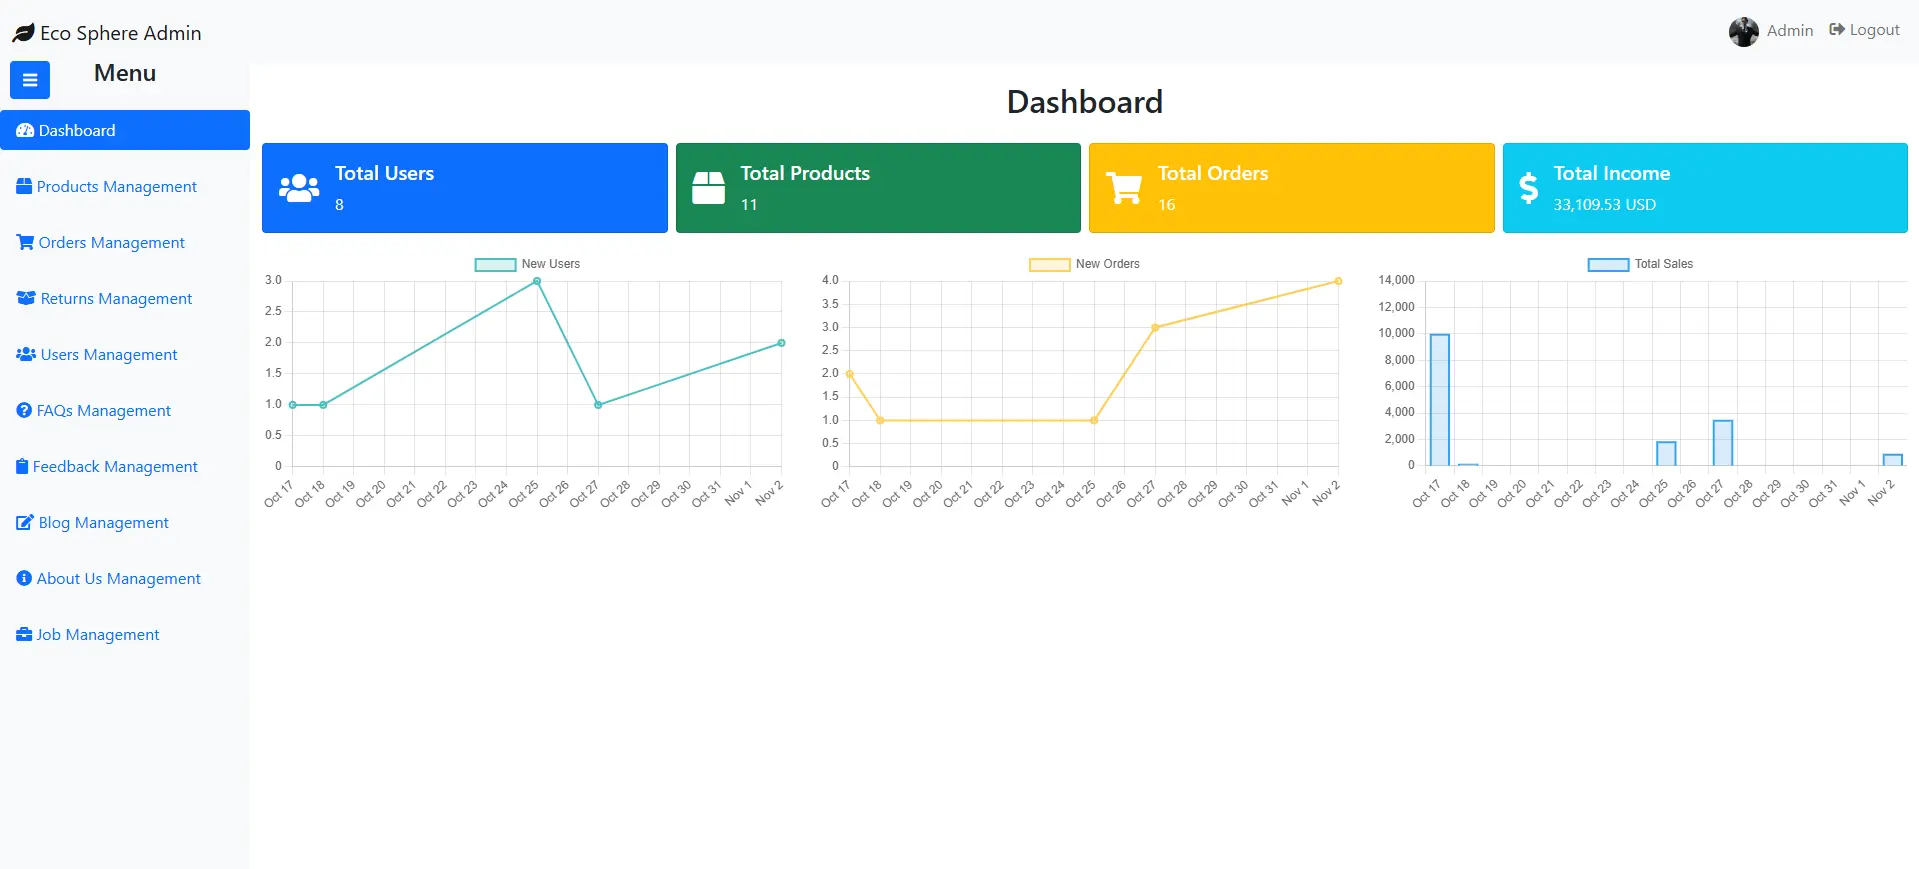
Task: Open Products Management page
Action: pyautogui.click(x=116, y=187)
